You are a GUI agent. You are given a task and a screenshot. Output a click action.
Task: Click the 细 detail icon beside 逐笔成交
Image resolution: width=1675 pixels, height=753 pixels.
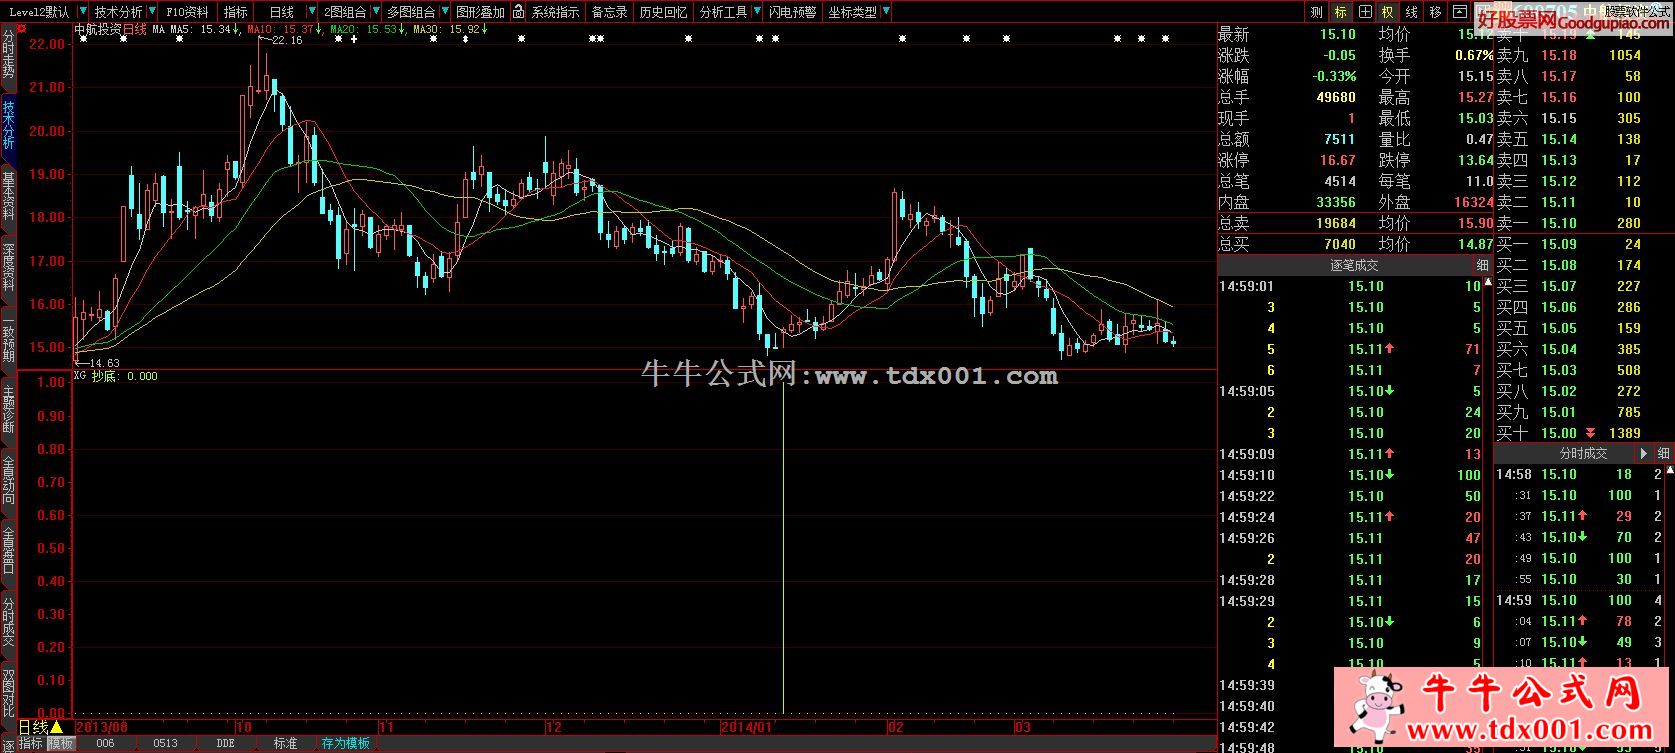(1482, 266)
